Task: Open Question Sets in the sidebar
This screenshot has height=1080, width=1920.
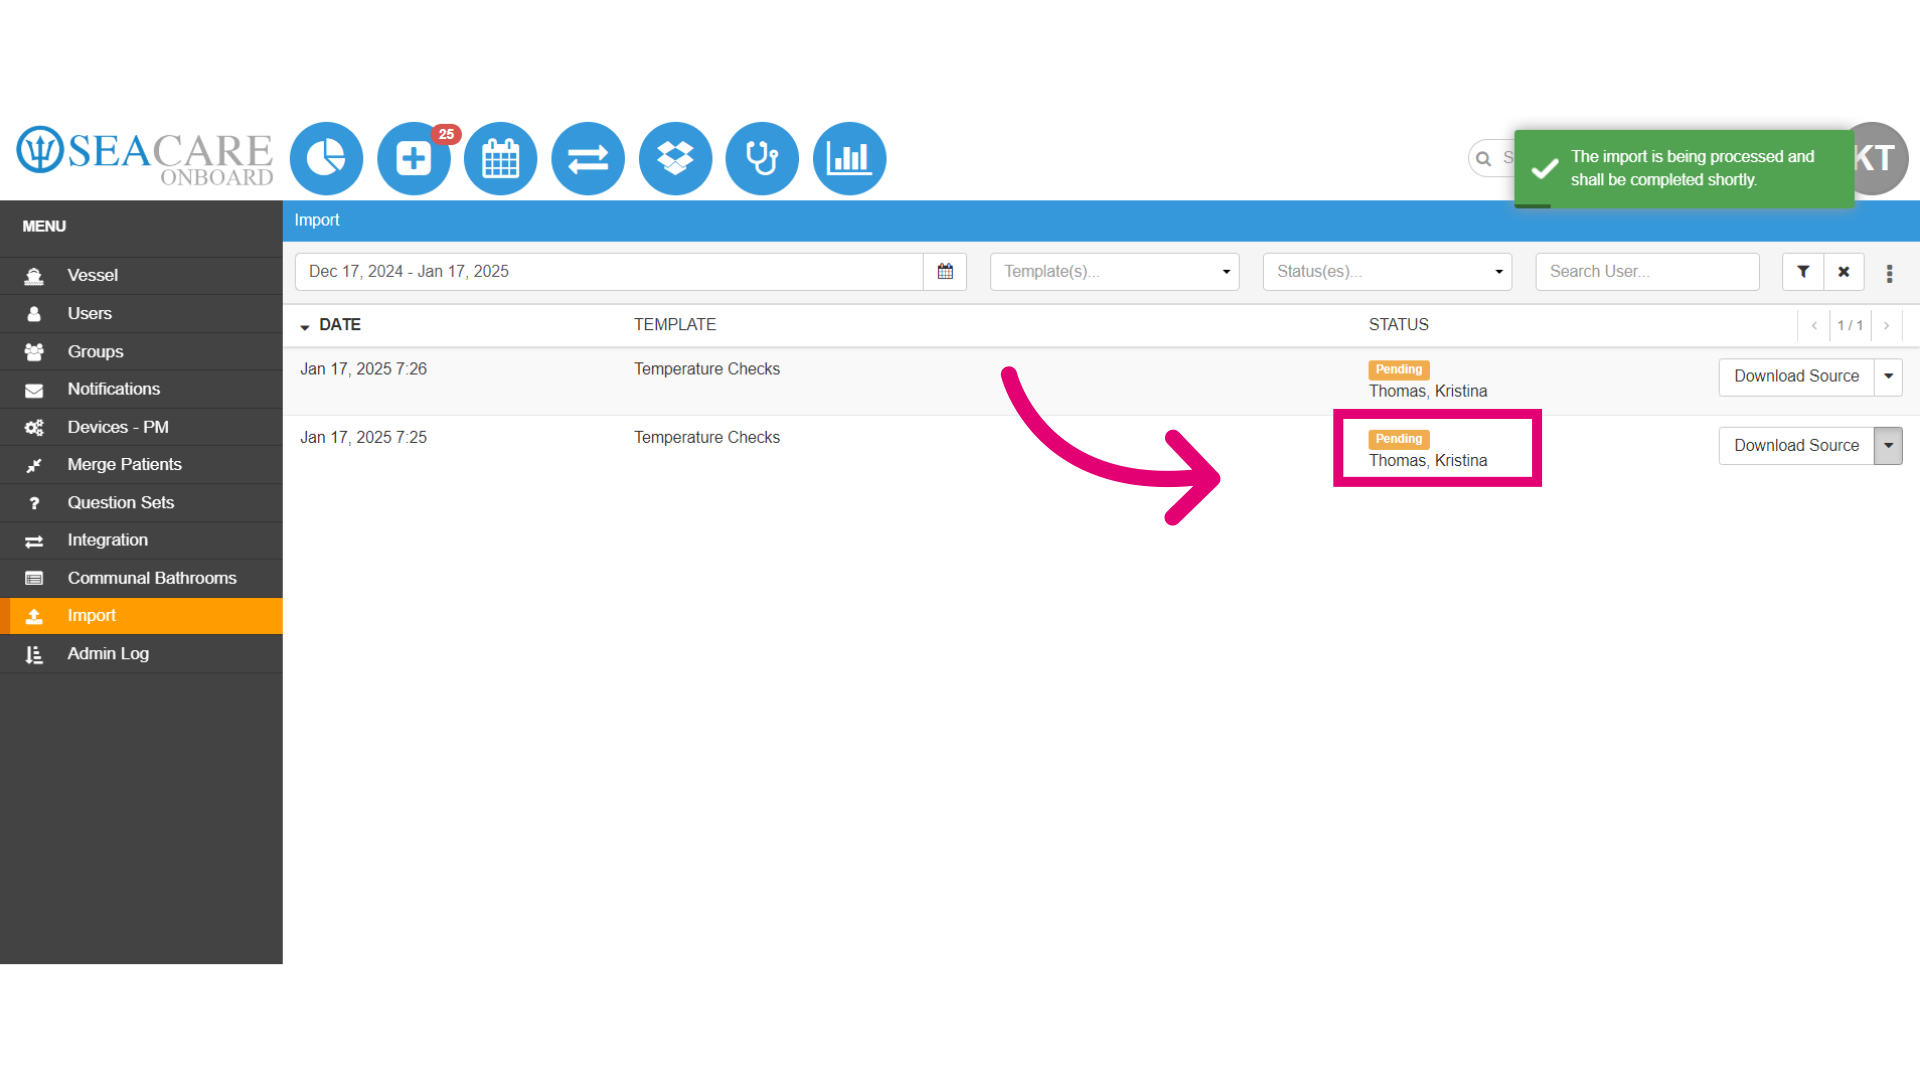Action: [141, 502]
